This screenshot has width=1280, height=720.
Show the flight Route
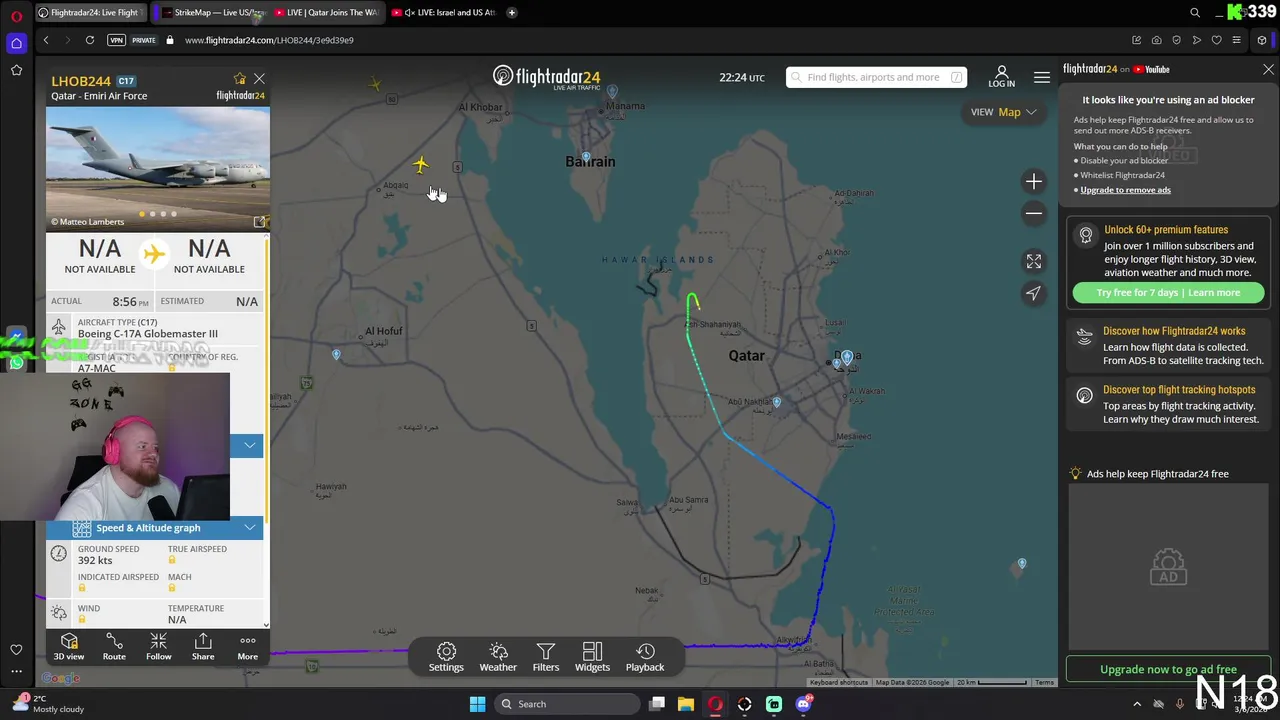pos(114,646)
